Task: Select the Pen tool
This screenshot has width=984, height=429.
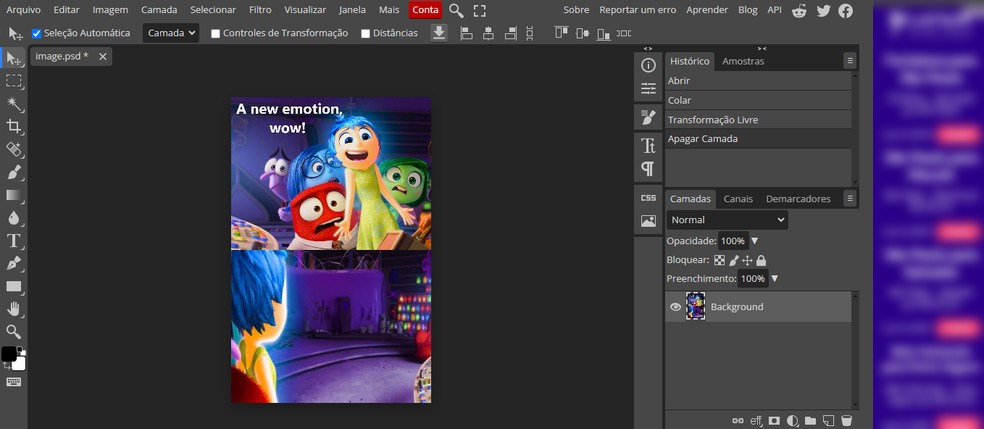Action: [14, 264]
